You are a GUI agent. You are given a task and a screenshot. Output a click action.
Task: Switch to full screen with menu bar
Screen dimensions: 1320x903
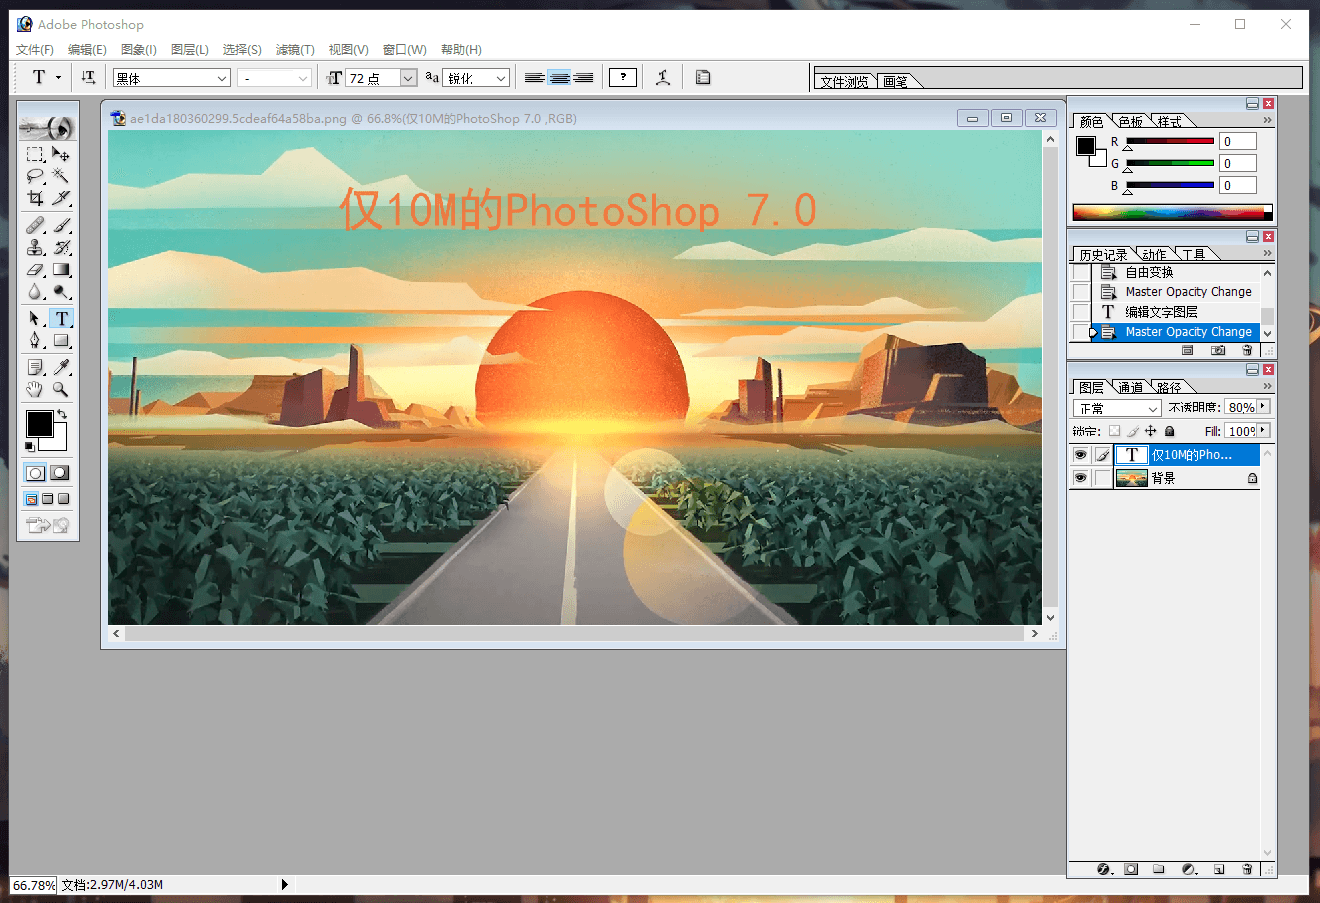click(47, 499)
